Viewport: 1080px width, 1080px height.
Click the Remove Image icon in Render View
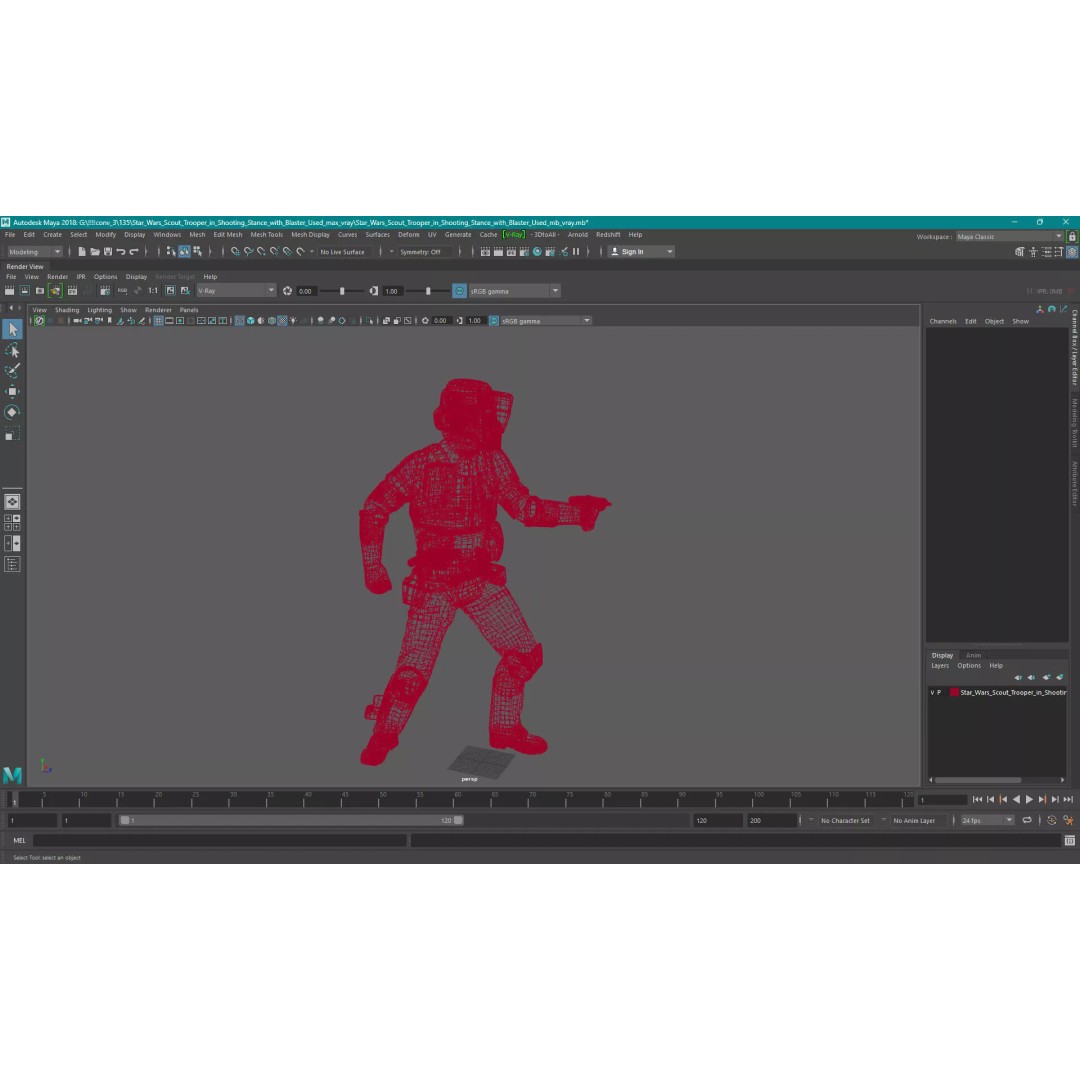click(x=185, y=291)
